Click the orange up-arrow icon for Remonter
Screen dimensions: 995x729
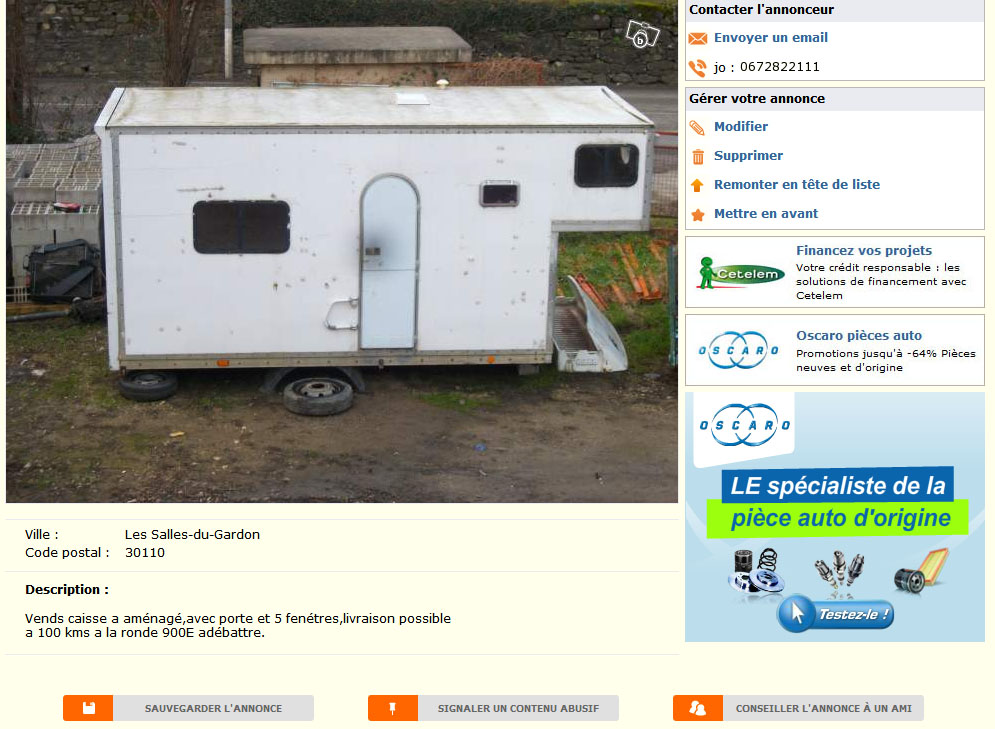pyautogui.click(x=697, y=185)
